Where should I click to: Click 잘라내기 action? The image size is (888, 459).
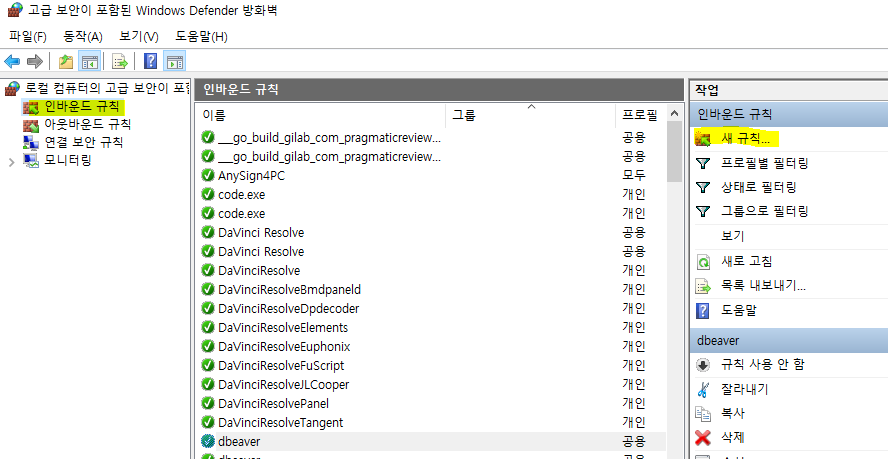tap(745, 389)
